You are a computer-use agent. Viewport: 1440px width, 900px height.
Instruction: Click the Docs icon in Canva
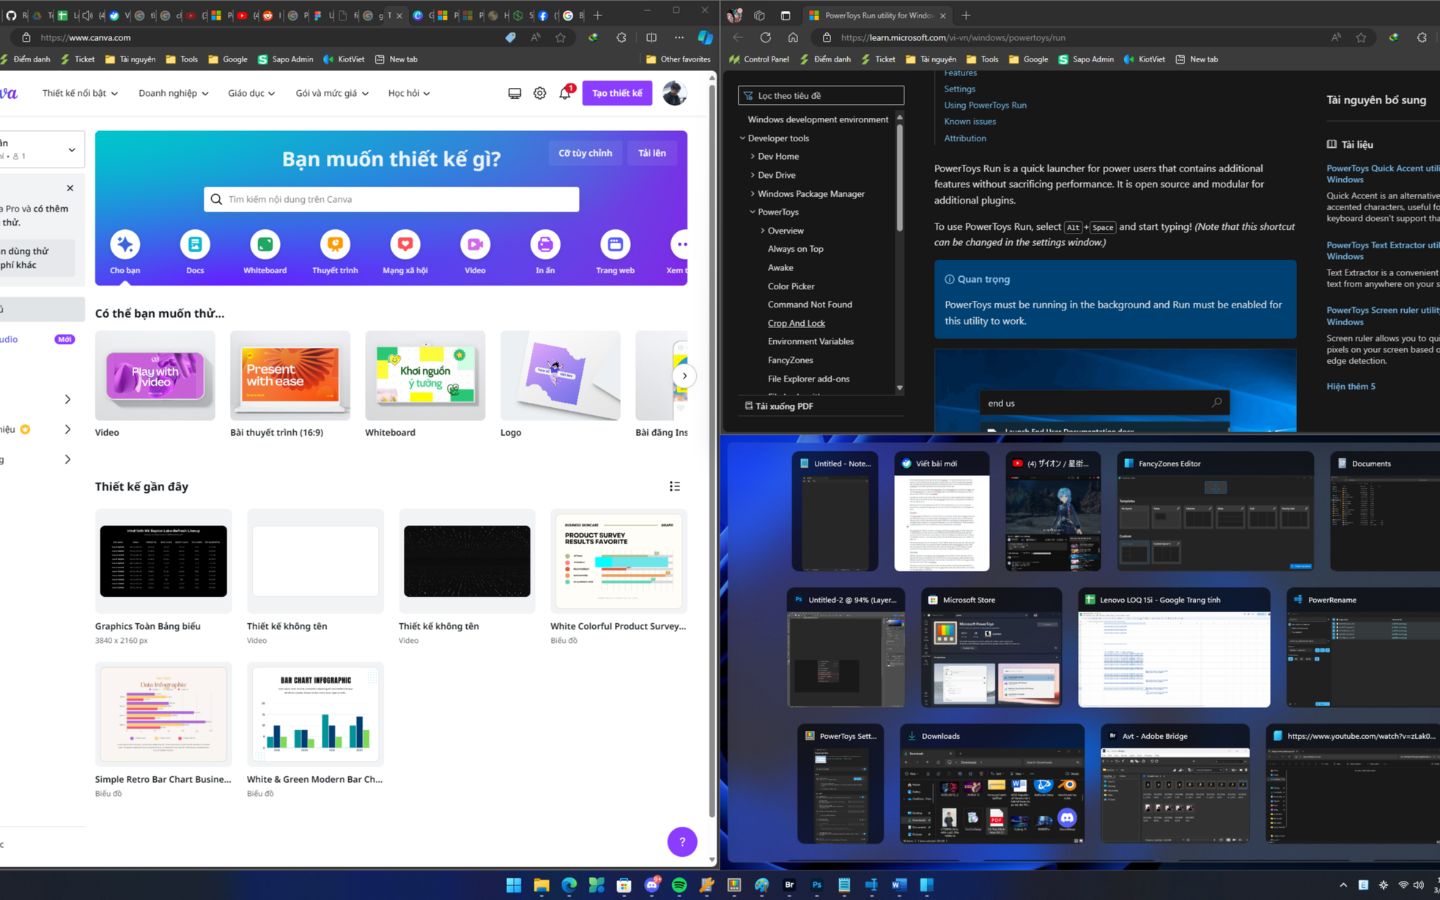click(x=195, y=245)
